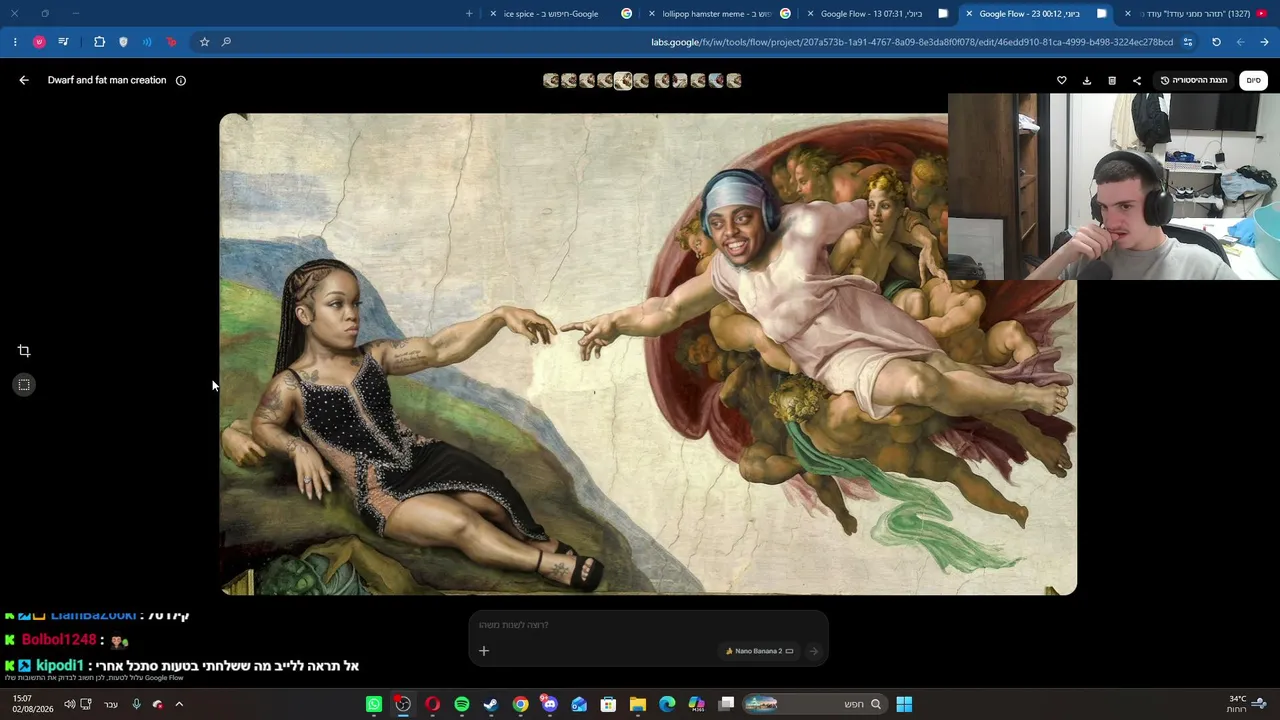The height and width of the screenshot is (720, 1280).
Task: Open Spotify from the taskbar
Action: point(462,704)
